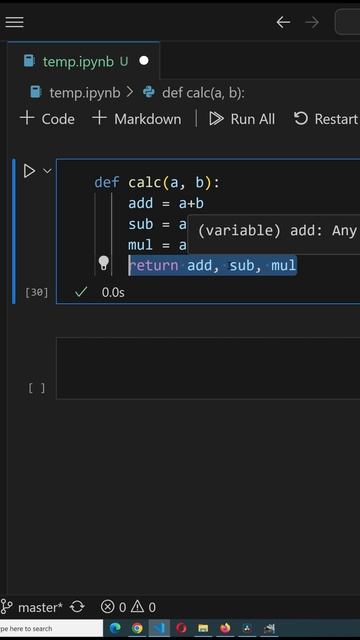Click the unsaved dot on temp.ipynb tab
The height and width of the screenshot is (640, 360).
[x=144, y=61]
